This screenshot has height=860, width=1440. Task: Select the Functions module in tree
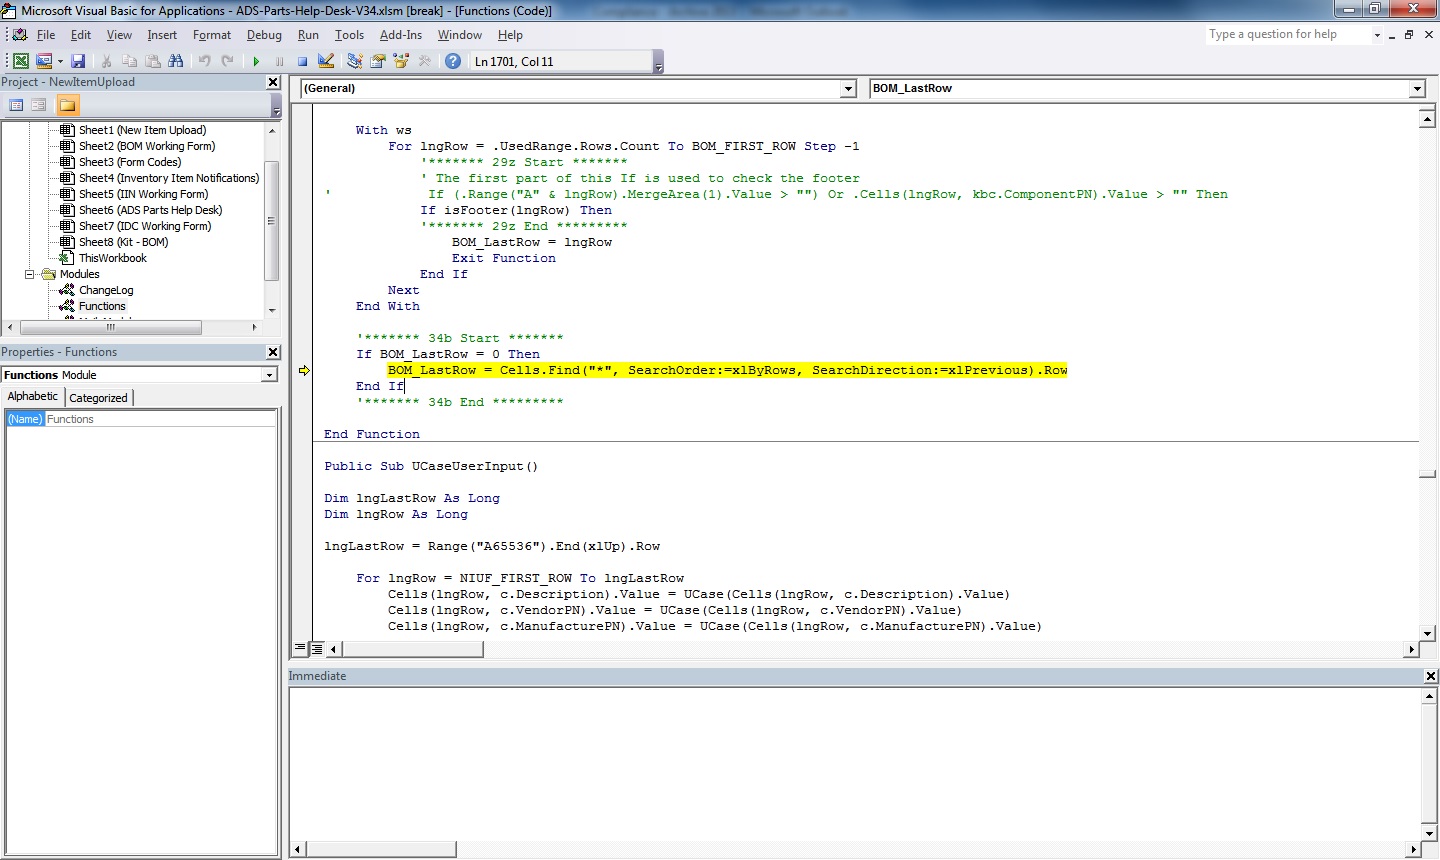click(102, 306)
